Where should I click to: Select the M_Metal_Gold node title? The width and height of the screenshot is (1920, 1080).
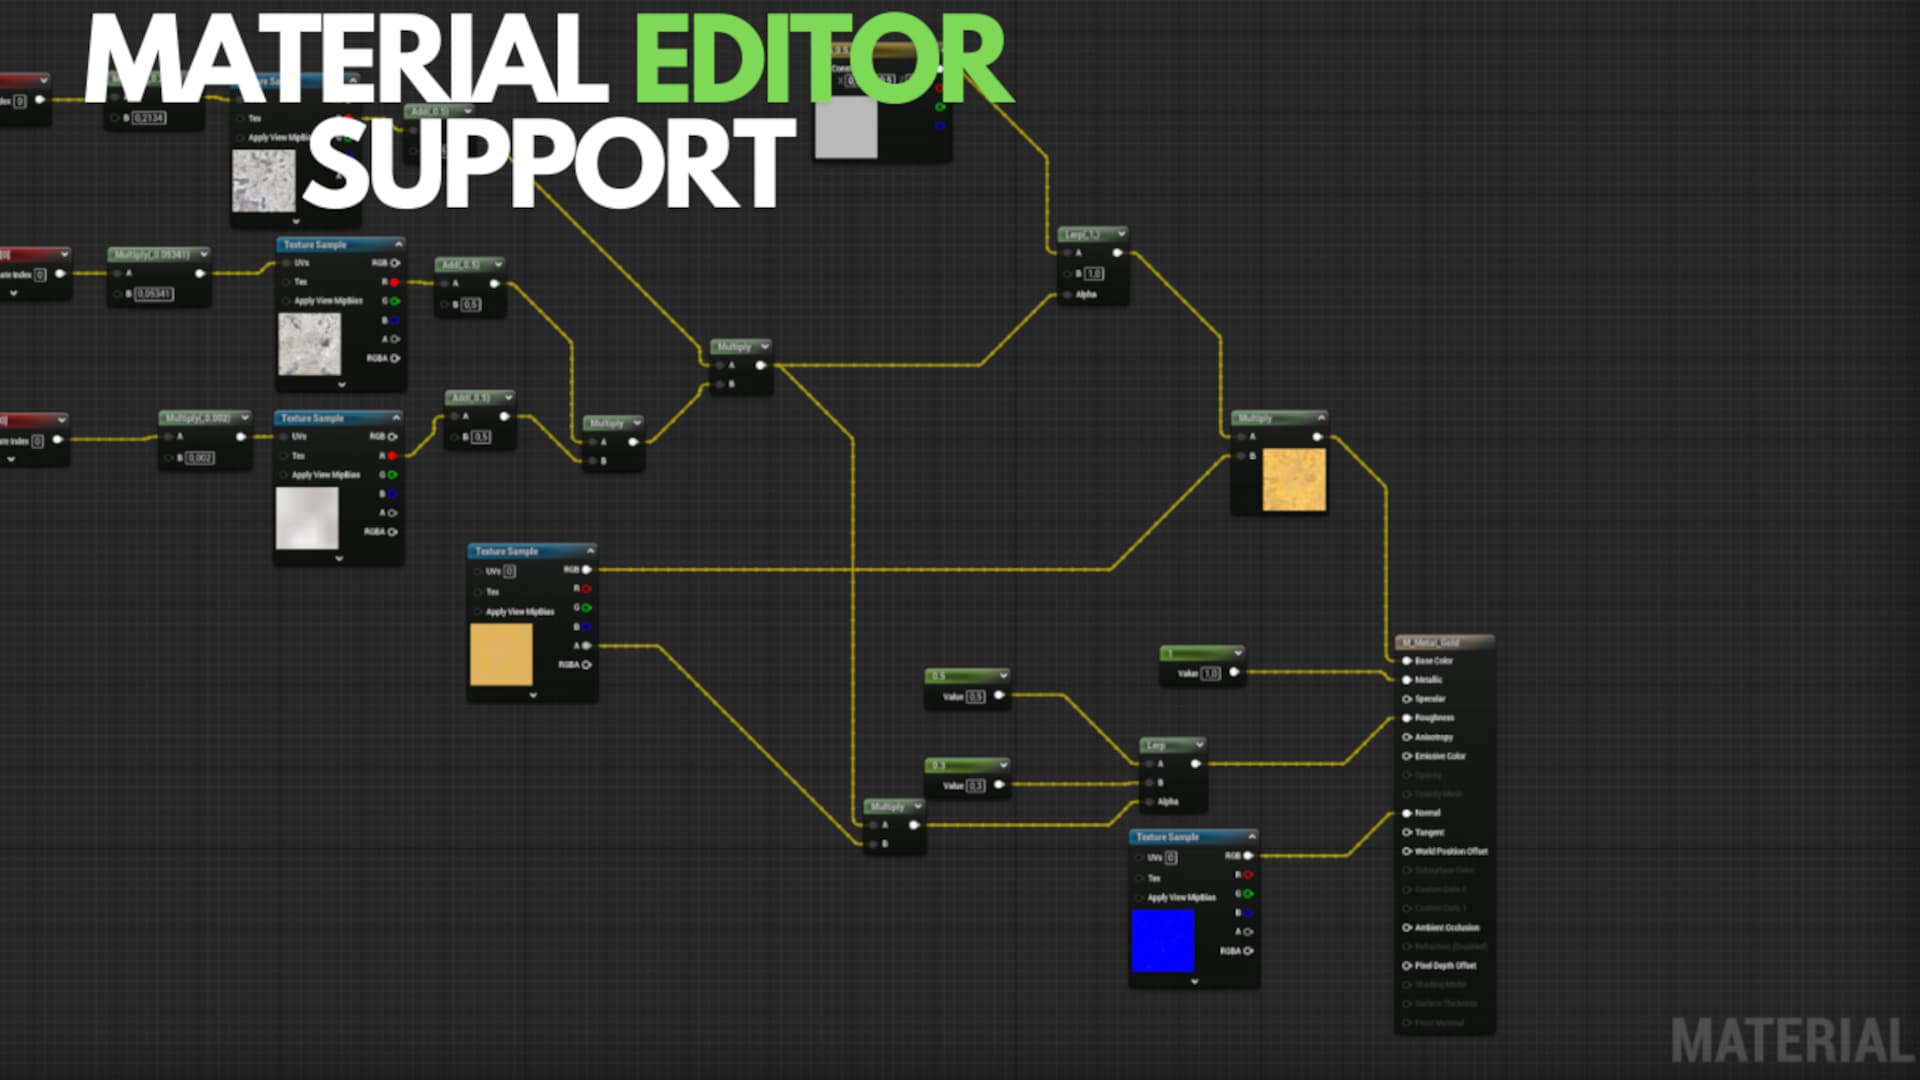[x=1431, y=643]
